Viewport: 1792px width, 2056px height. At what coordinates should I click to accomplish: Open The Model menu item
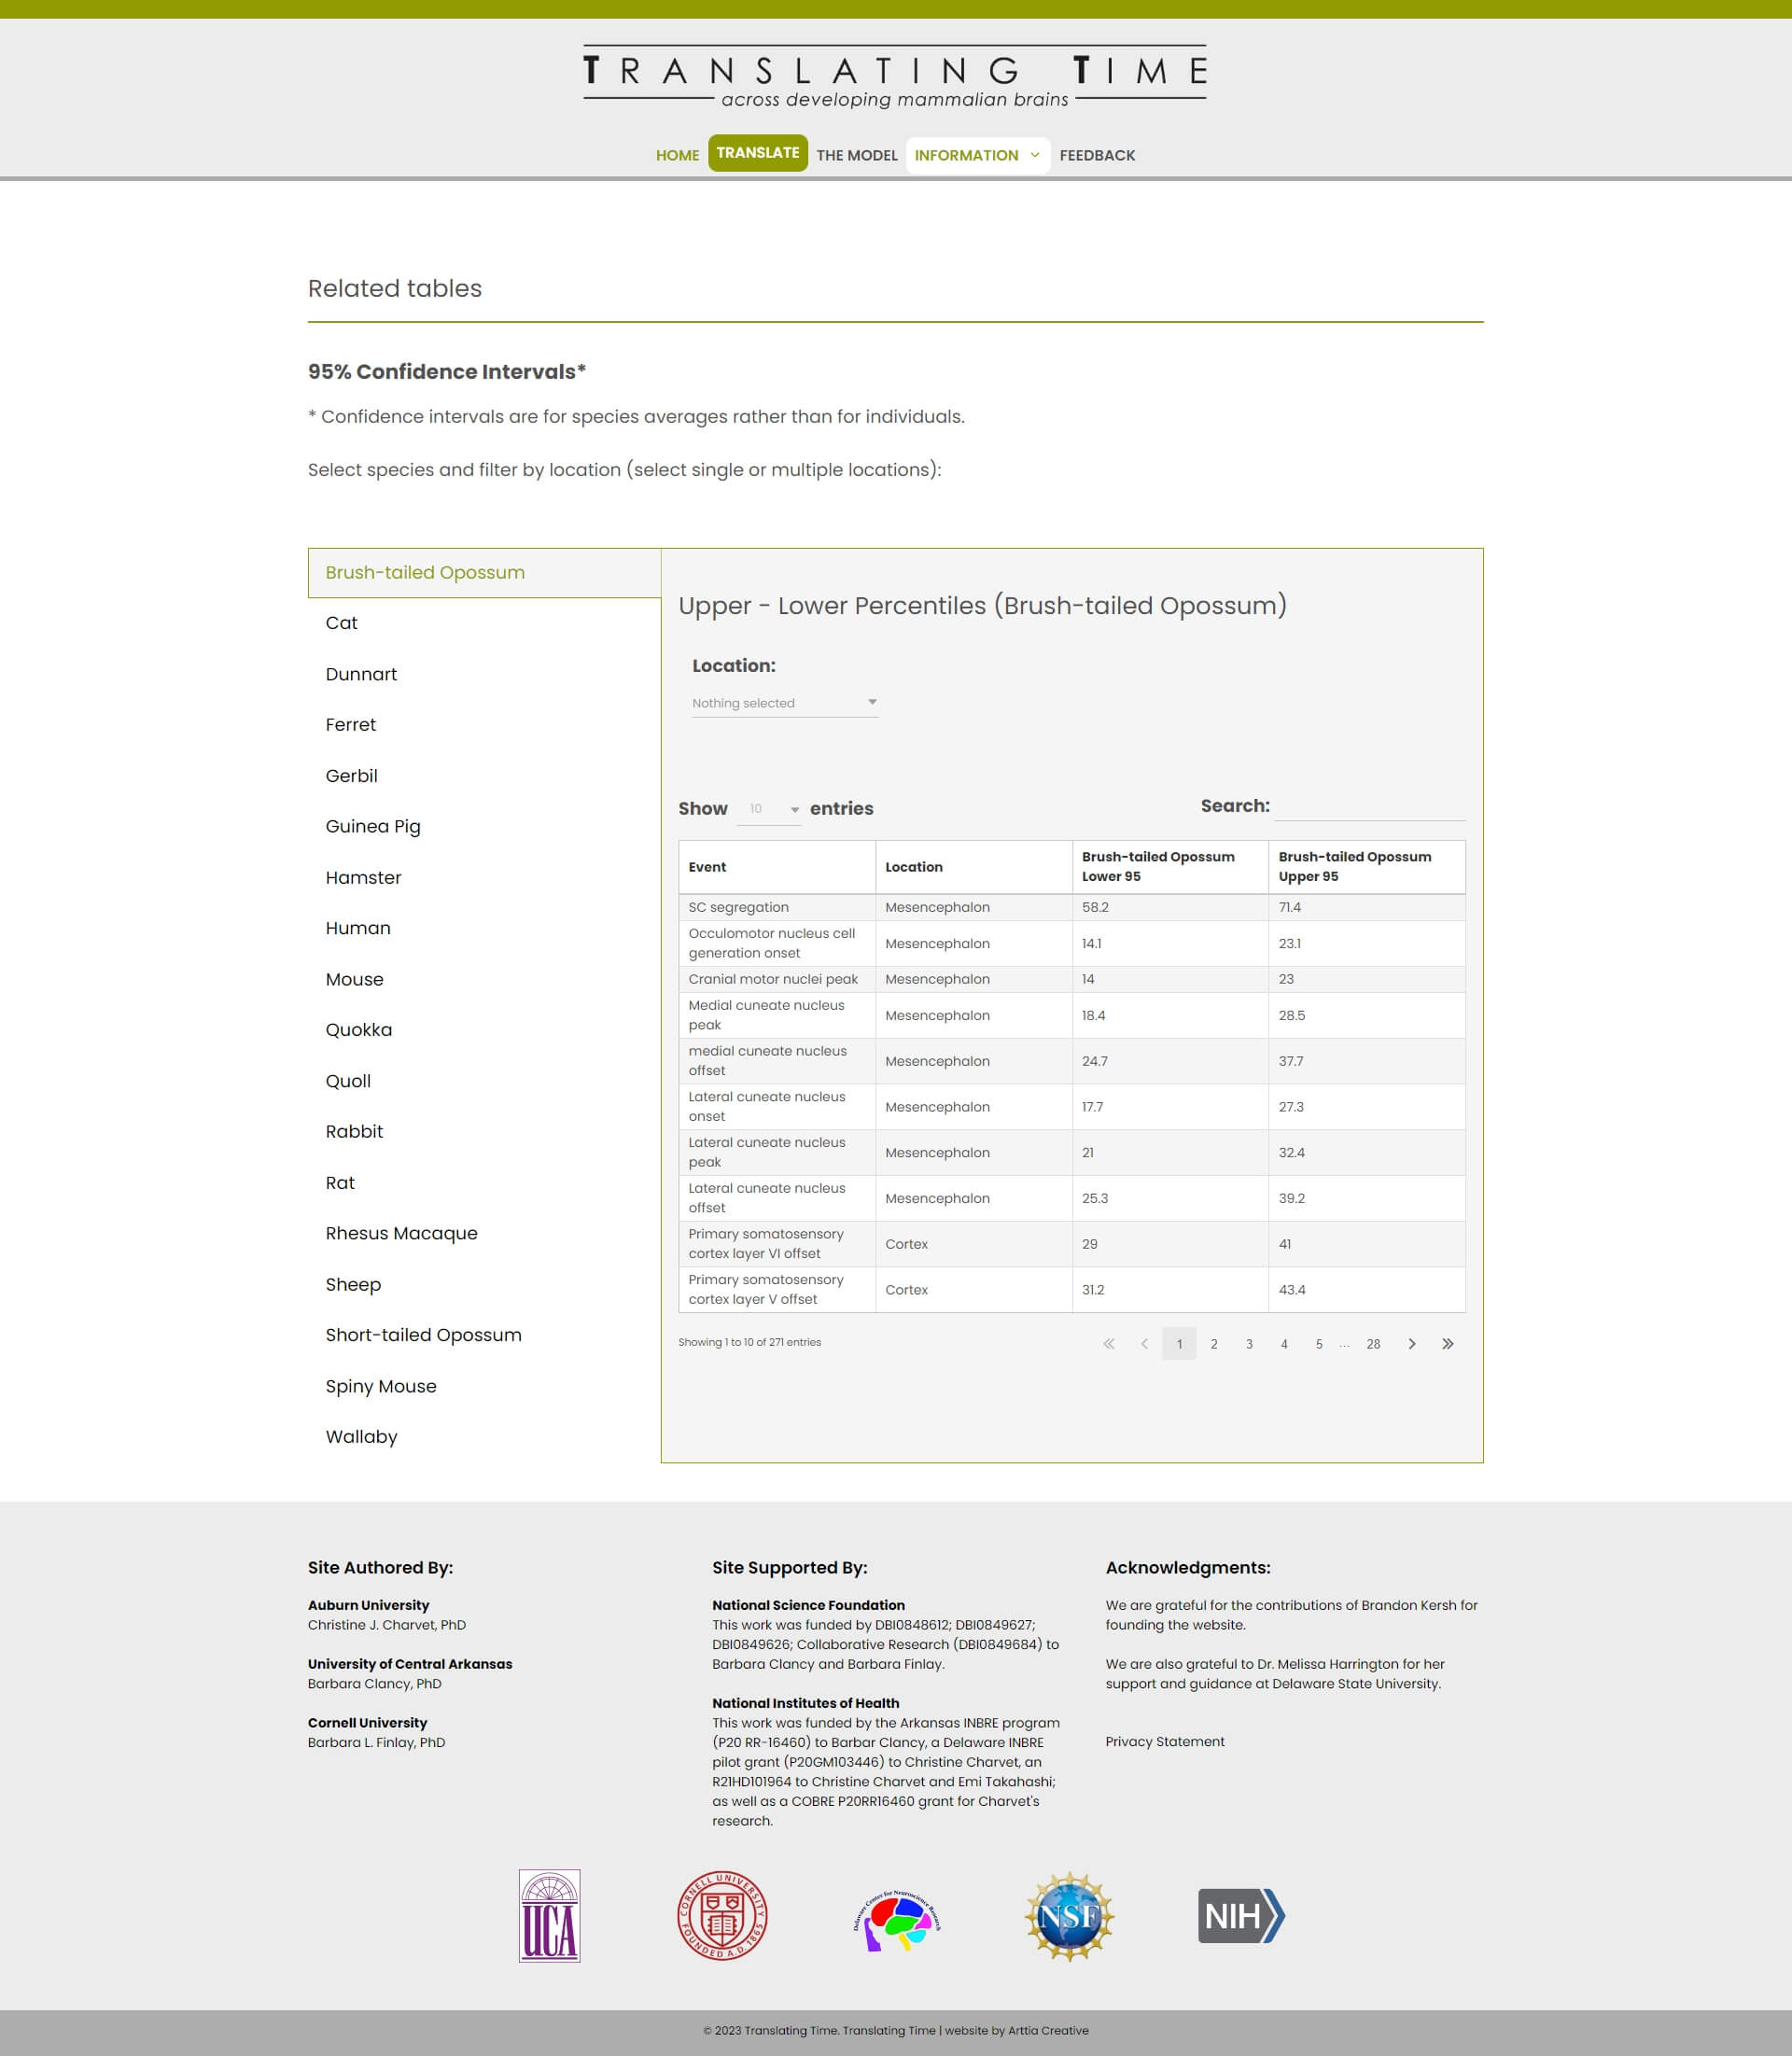(856, 155)
